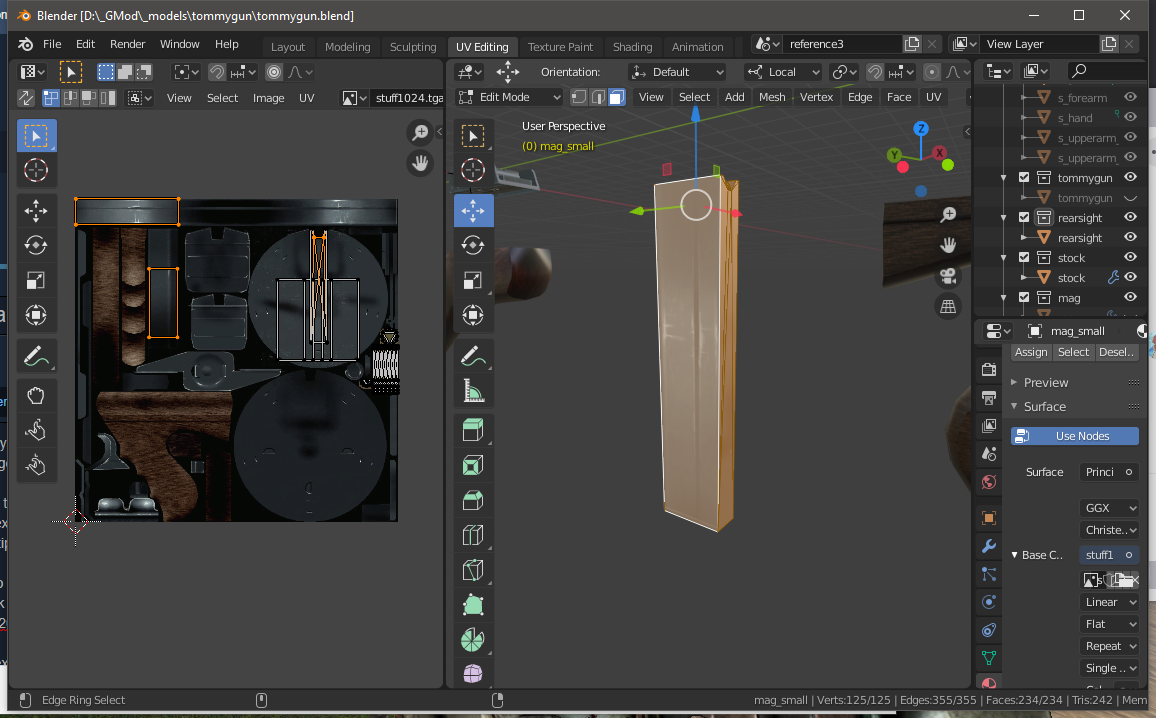Select the Grab tool in UV editor
The image size is (1156, 718).
point(36,396)
